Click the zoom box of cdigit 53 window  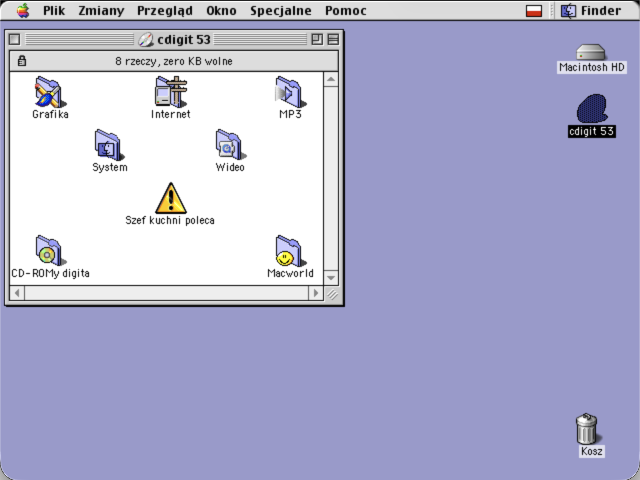click(x=317, y=40)
